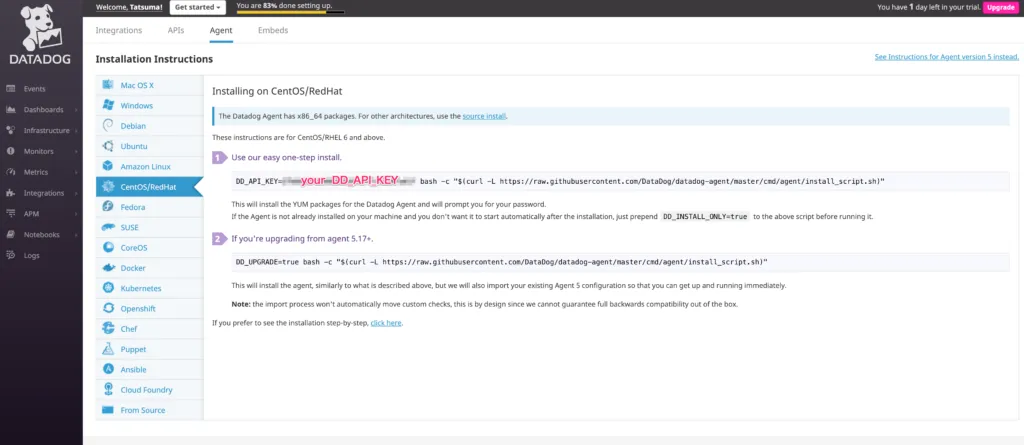Expand the Integrations sidebar submenu arrow
The width and height of the screenshot is (1024, 445).
76,193
